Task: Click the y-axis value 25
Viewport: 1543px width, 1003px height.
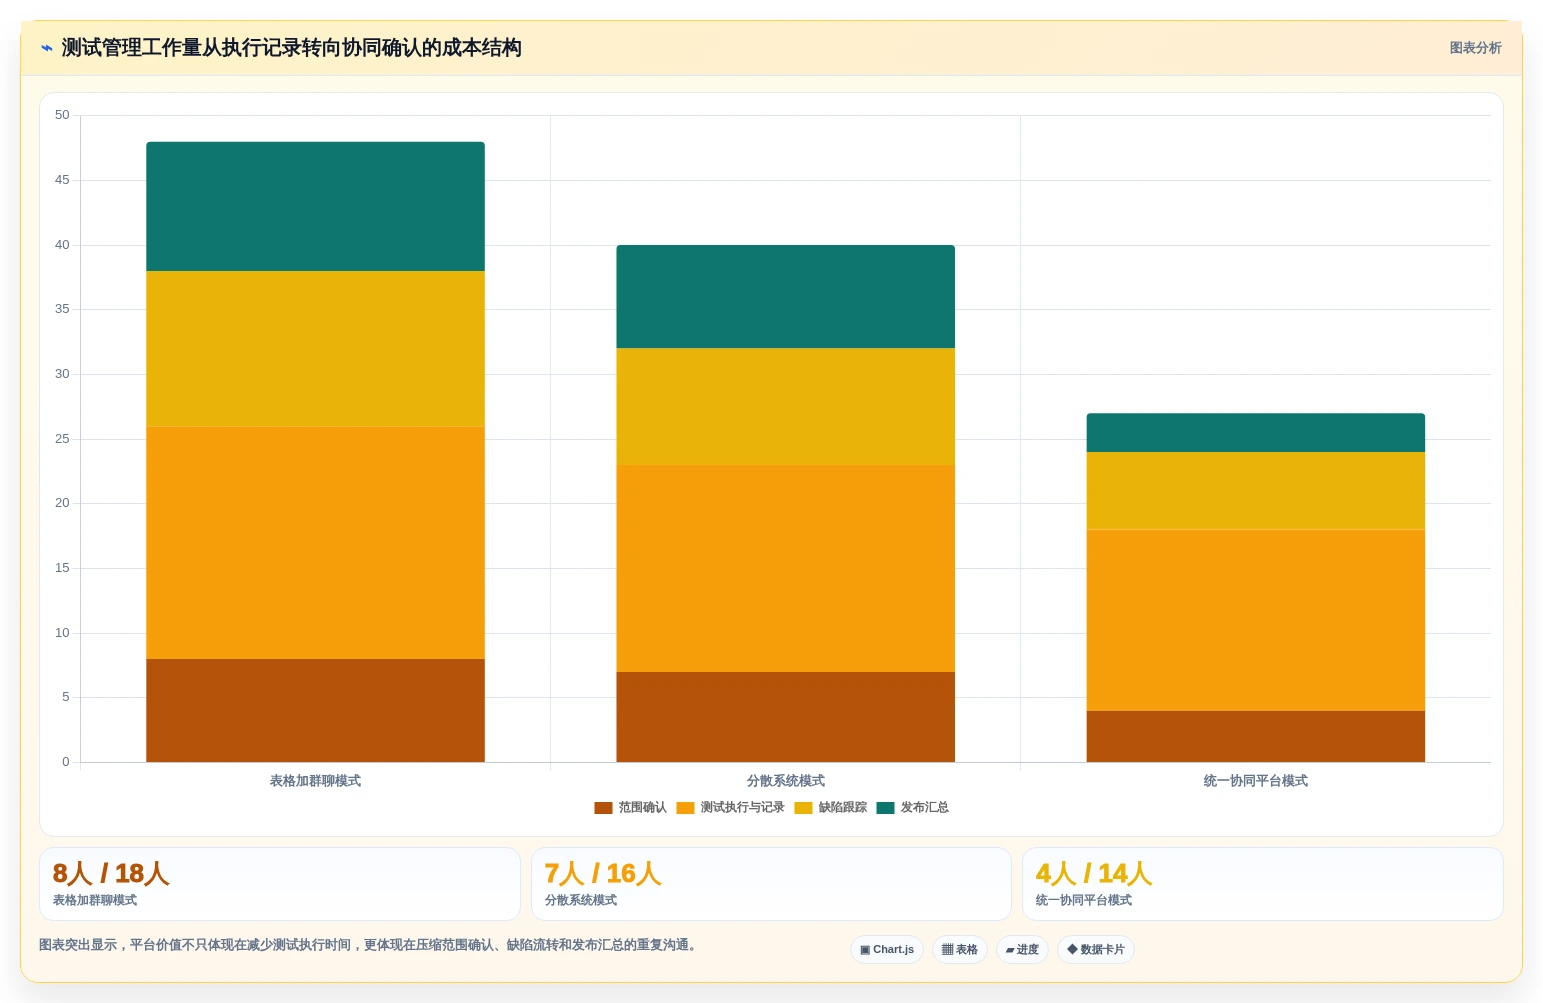Action: pos(62,439)
